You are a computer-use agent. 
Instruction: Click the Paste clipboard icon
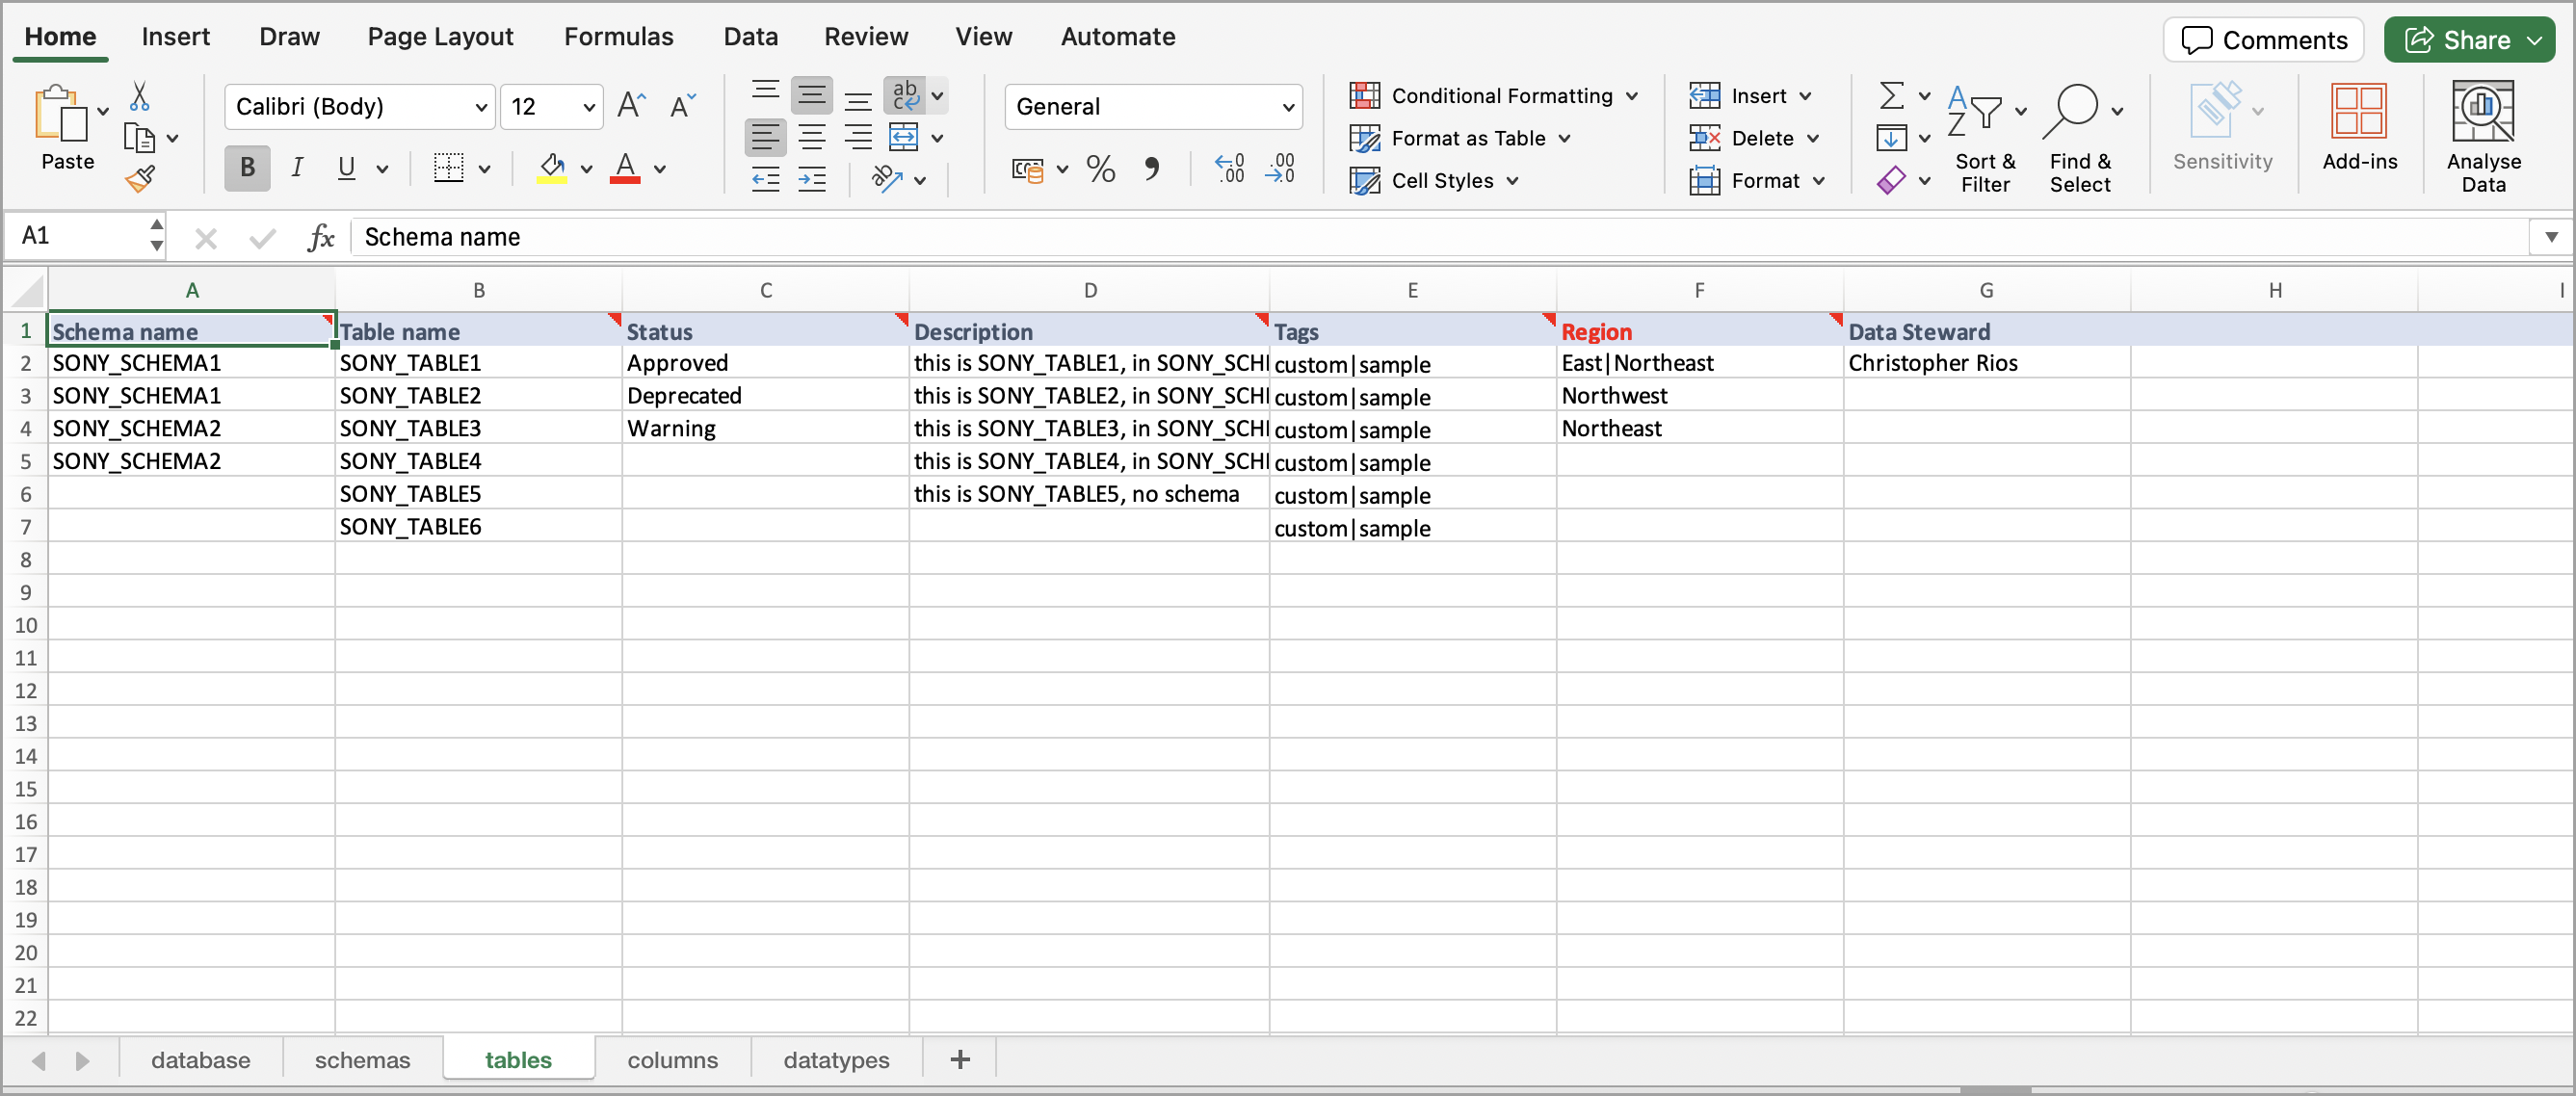[61, 113]
